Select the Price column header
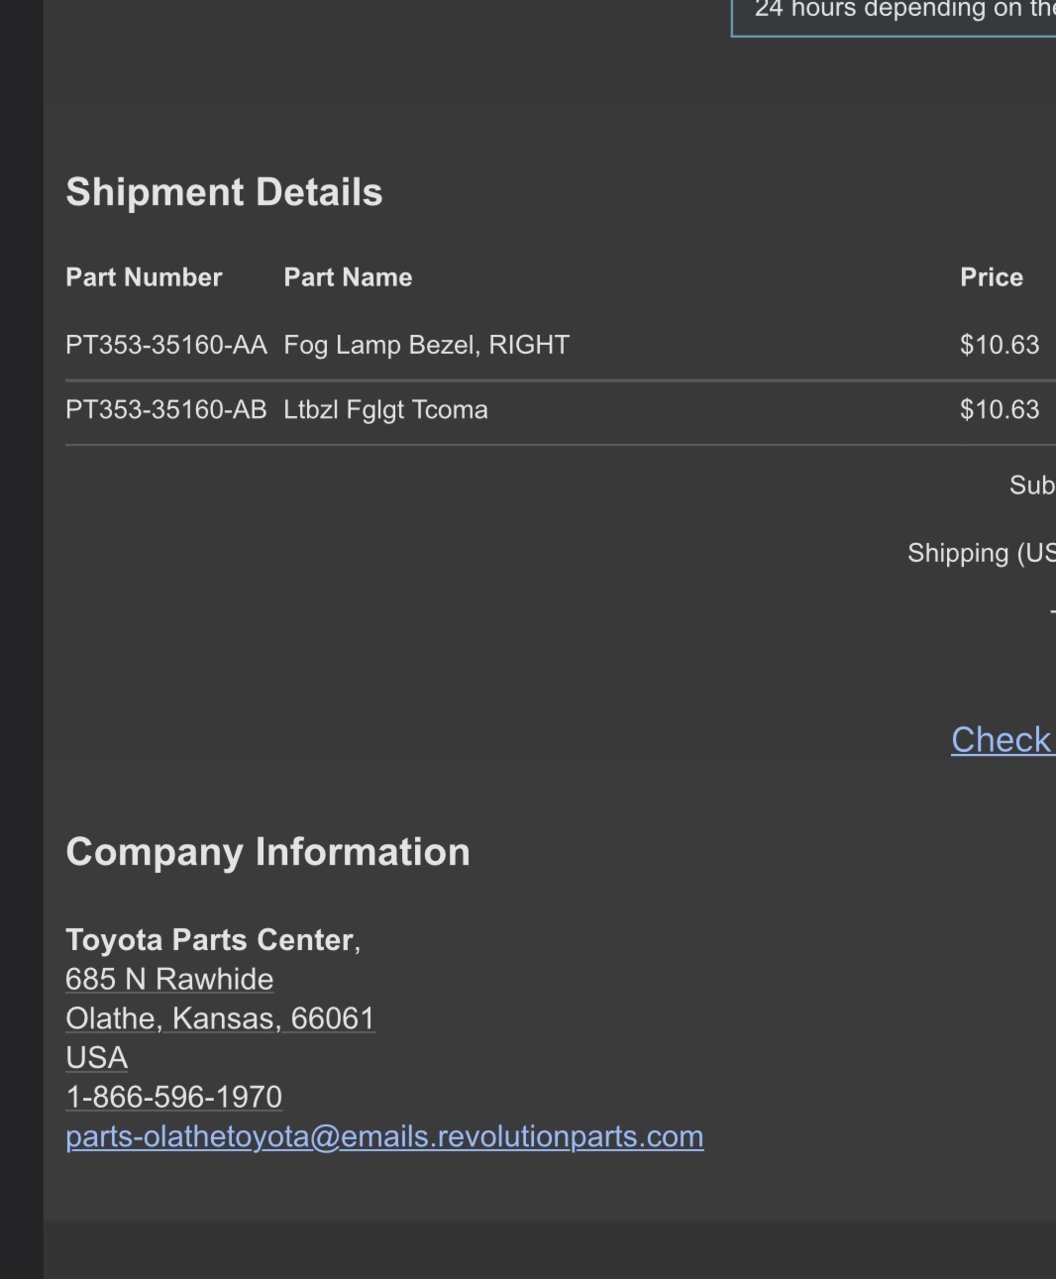The height and width of the screenshot is (1279, 1056). coord(991,277)
